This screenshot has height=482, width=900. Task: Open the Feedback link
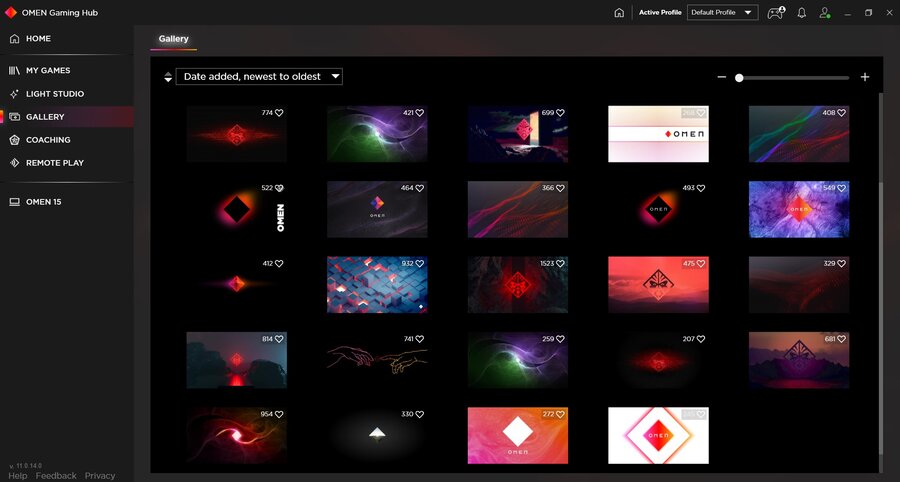pyautogui.click(x=56, y=476)
